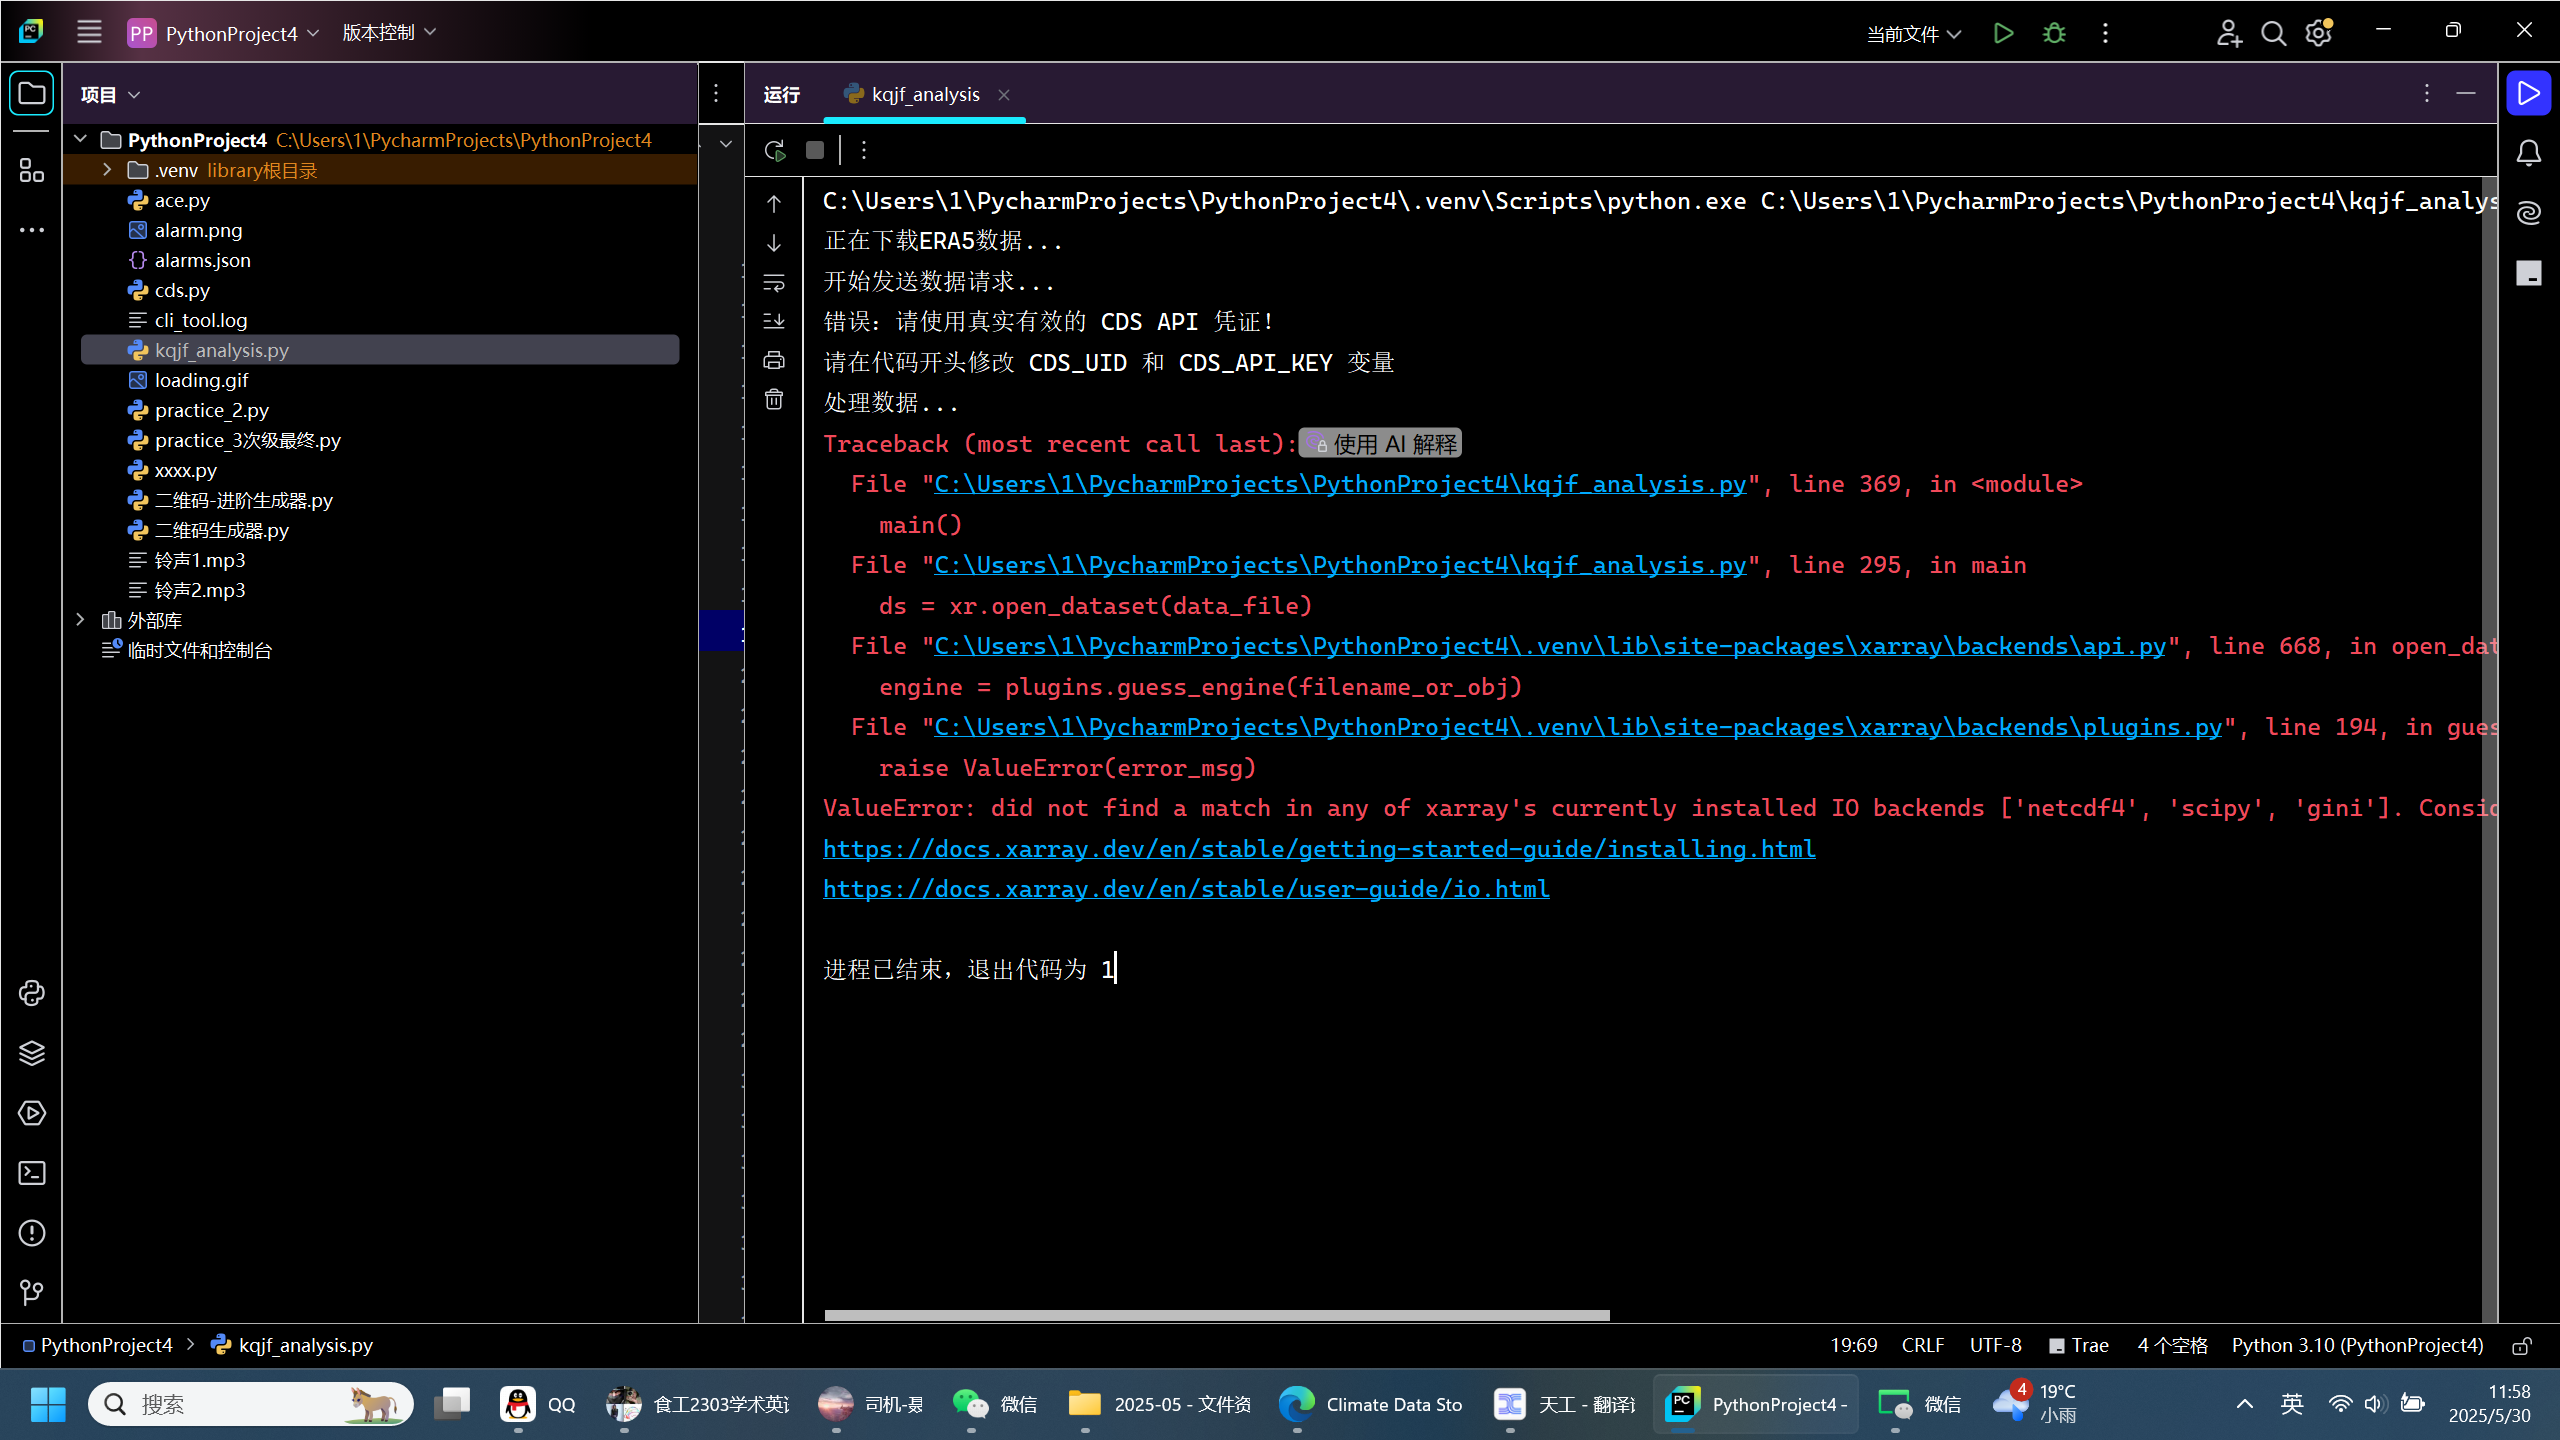Open the xarray io.html user-guide link
The width and height of the screenshot is (2560, 1440).
pos(1185,889)
